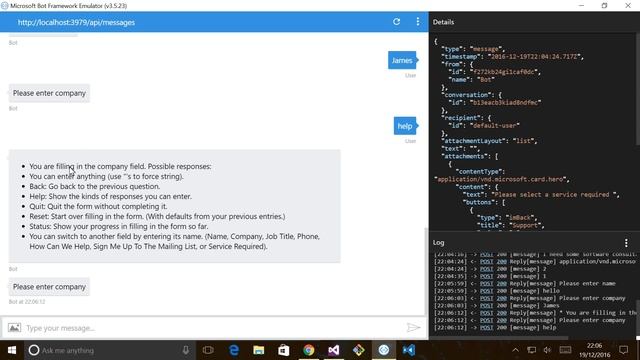This screenshot has height=360, width=640.
Task: Click the send arrow icon
Action: [413, 327]
